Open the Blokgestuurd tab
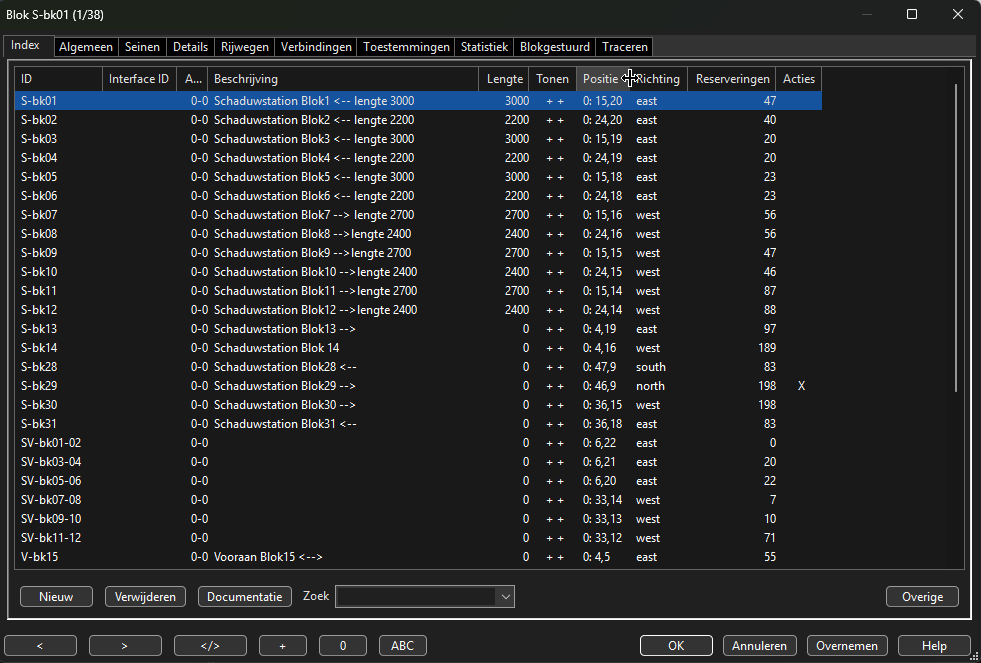This screenshot has width=981, height=663. [x=555, y=47]
